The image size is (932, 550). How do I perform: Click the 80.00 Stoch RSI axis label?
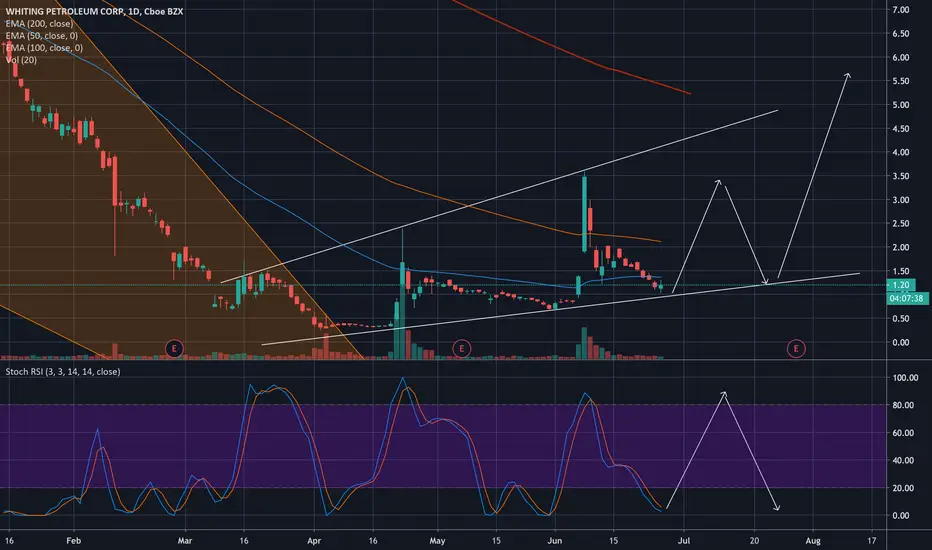tap(903, 406)
